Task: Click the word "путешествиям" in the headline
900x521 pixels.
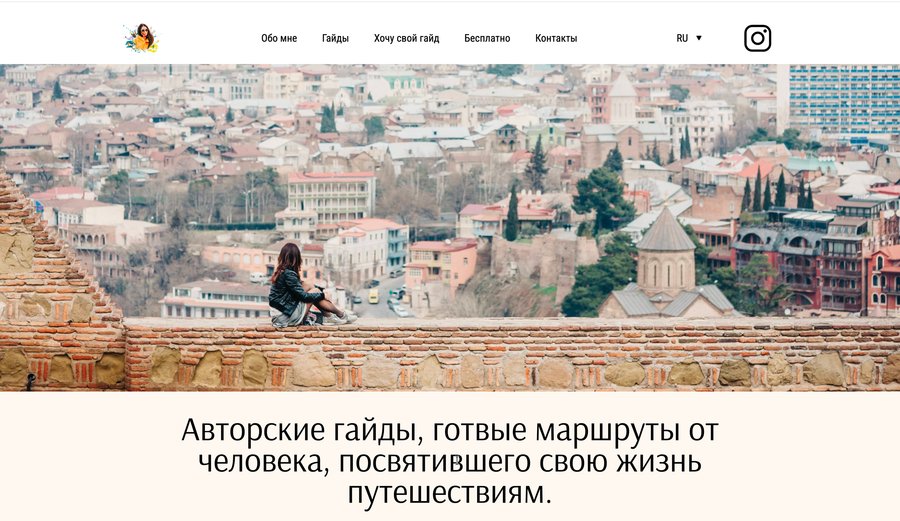Action: pyautogui.click(x=449, y=492)
